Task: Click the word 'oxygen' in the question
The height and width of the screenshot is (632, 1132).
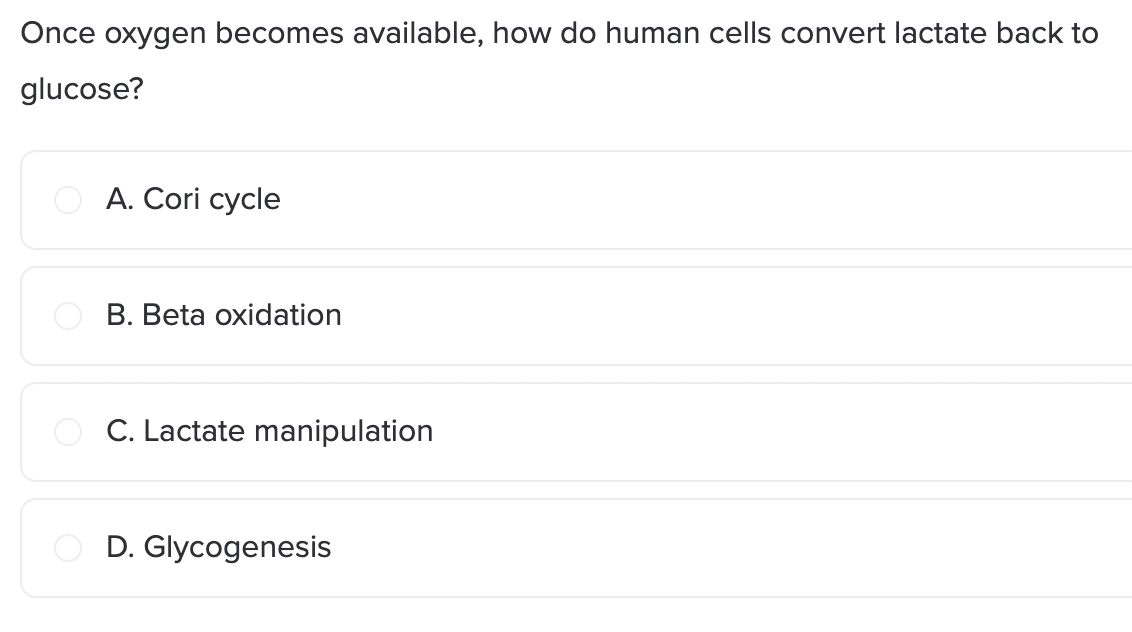Action: pyautogui.click(x=155, y=35)
